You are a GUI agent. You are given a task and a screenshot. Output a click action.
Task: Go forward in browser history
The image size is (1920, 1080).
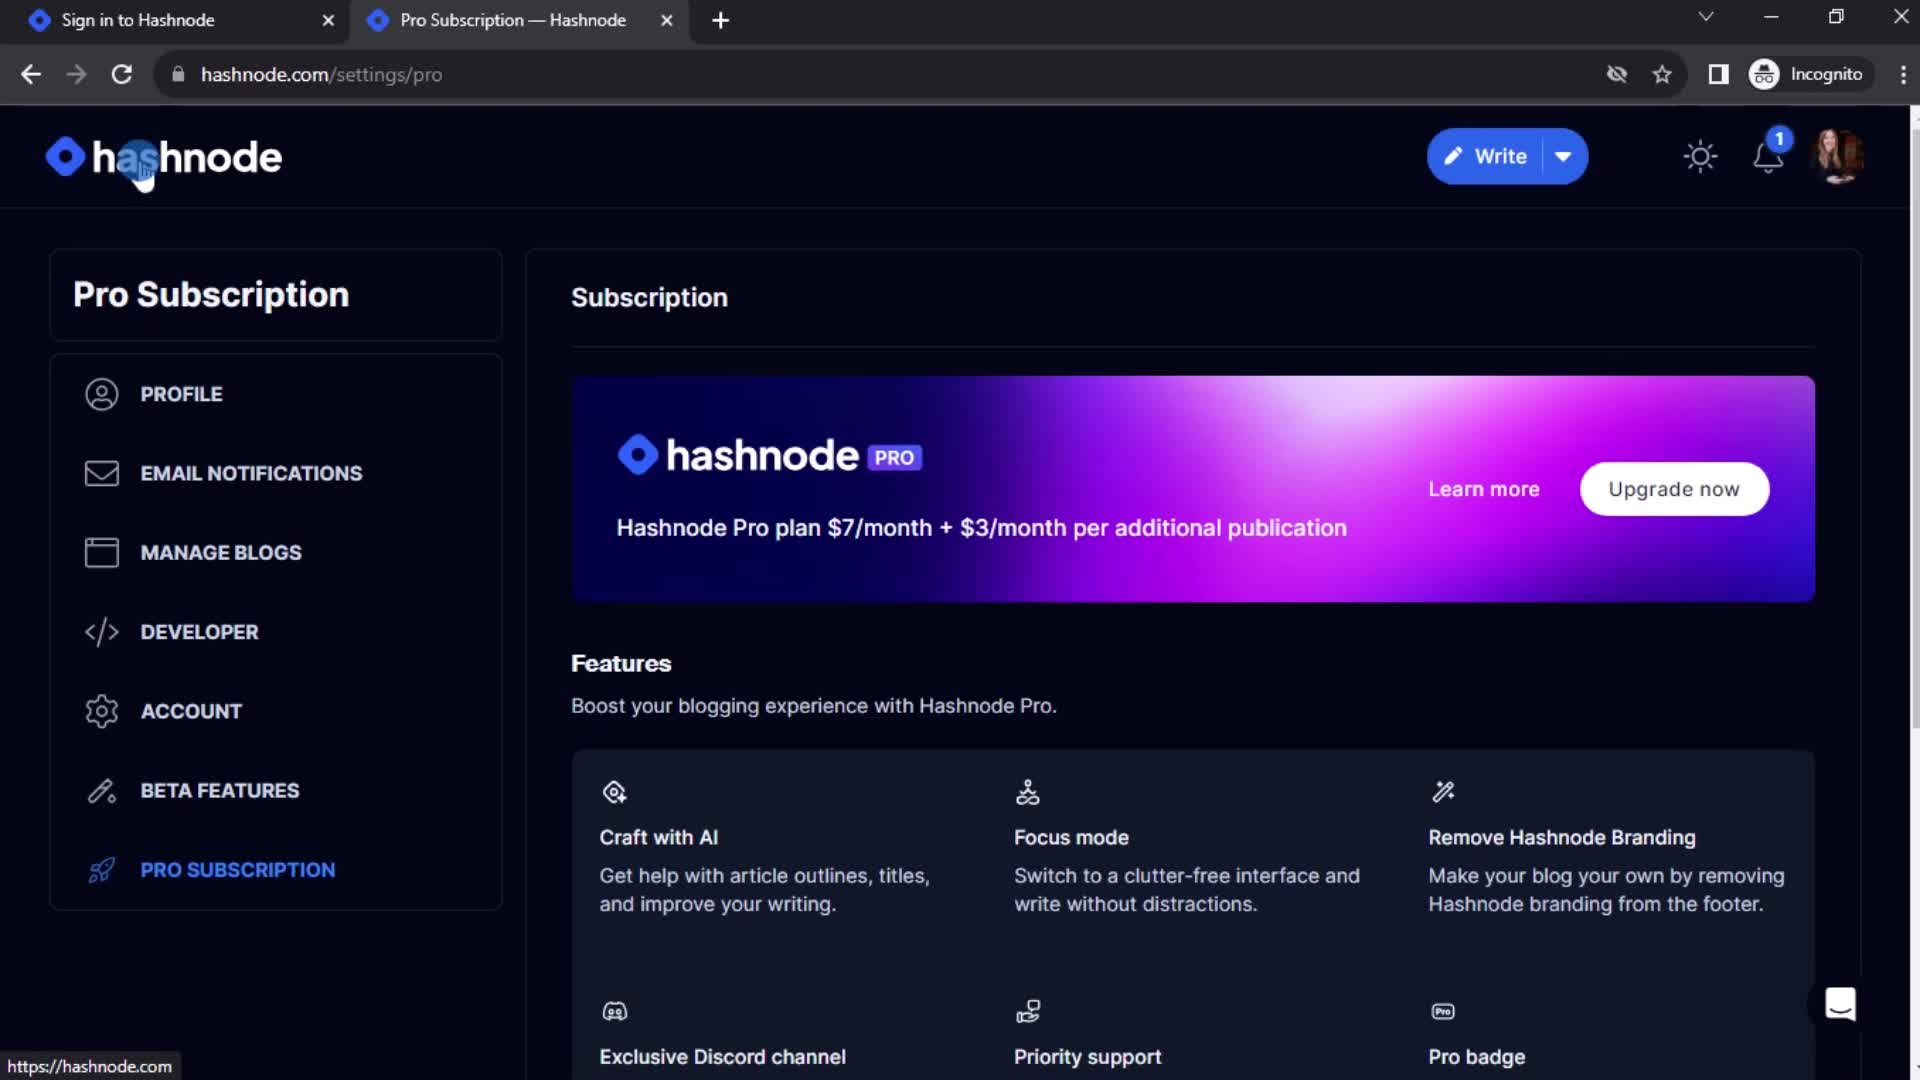76,74
